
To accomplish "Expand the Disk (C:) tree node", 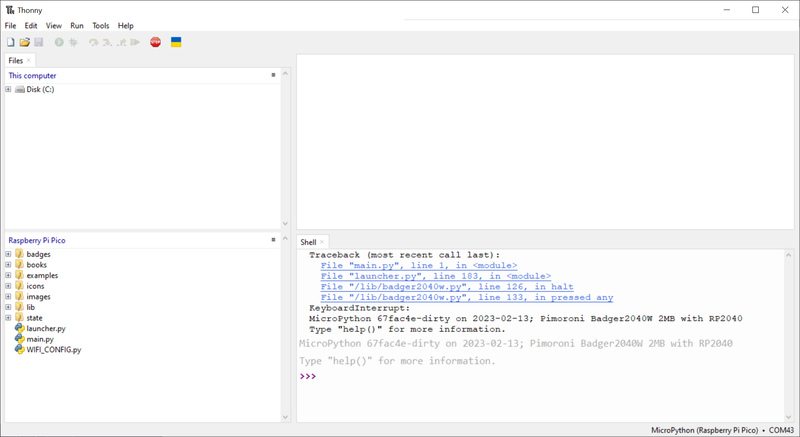I will (8, 90).
